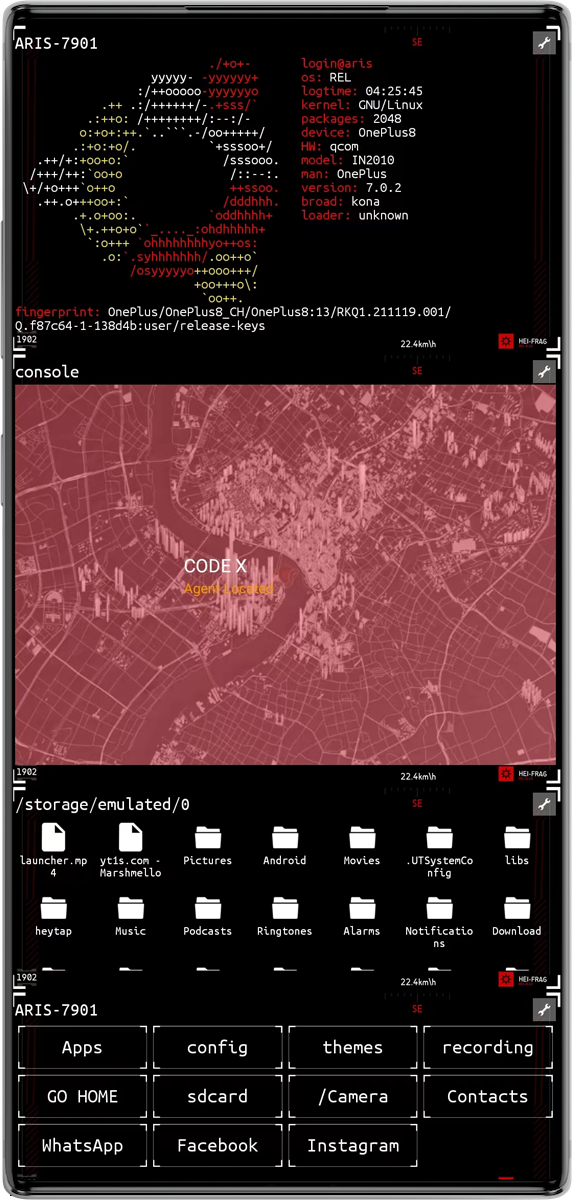Select the themes button
The image size is (572, 1200).
[x=353, y=1047]
